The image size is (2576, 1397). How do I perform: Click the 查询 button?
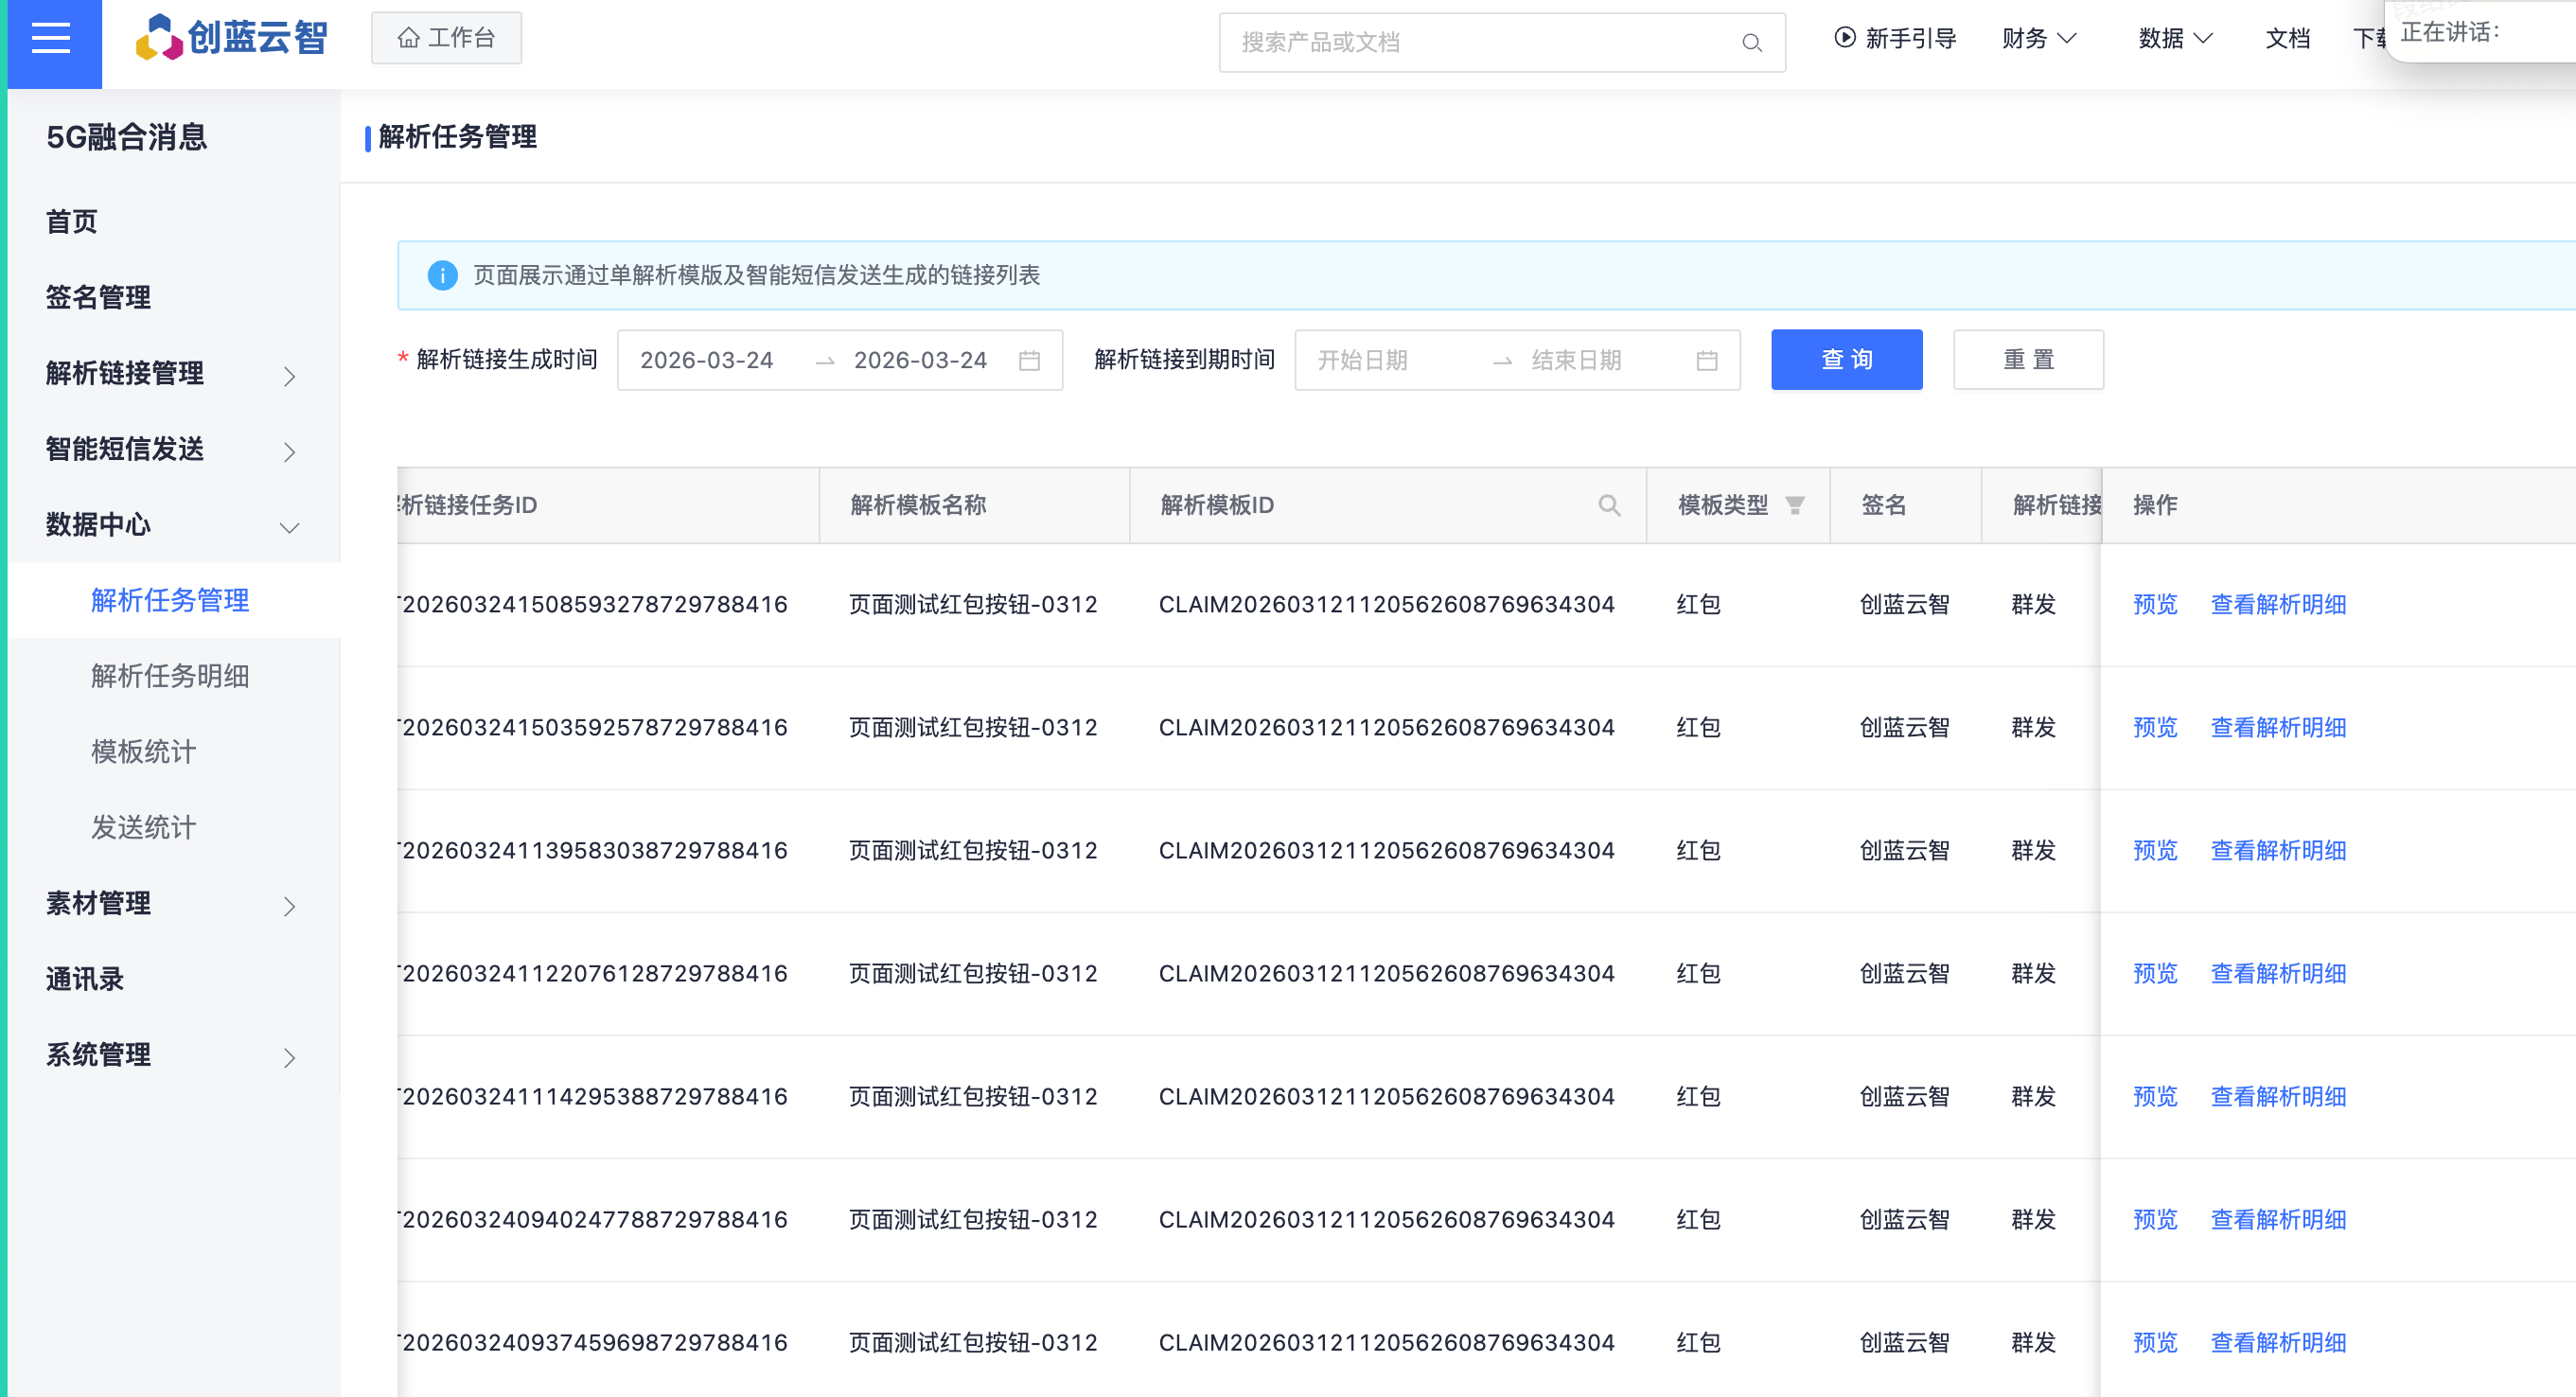[1846, 360]
